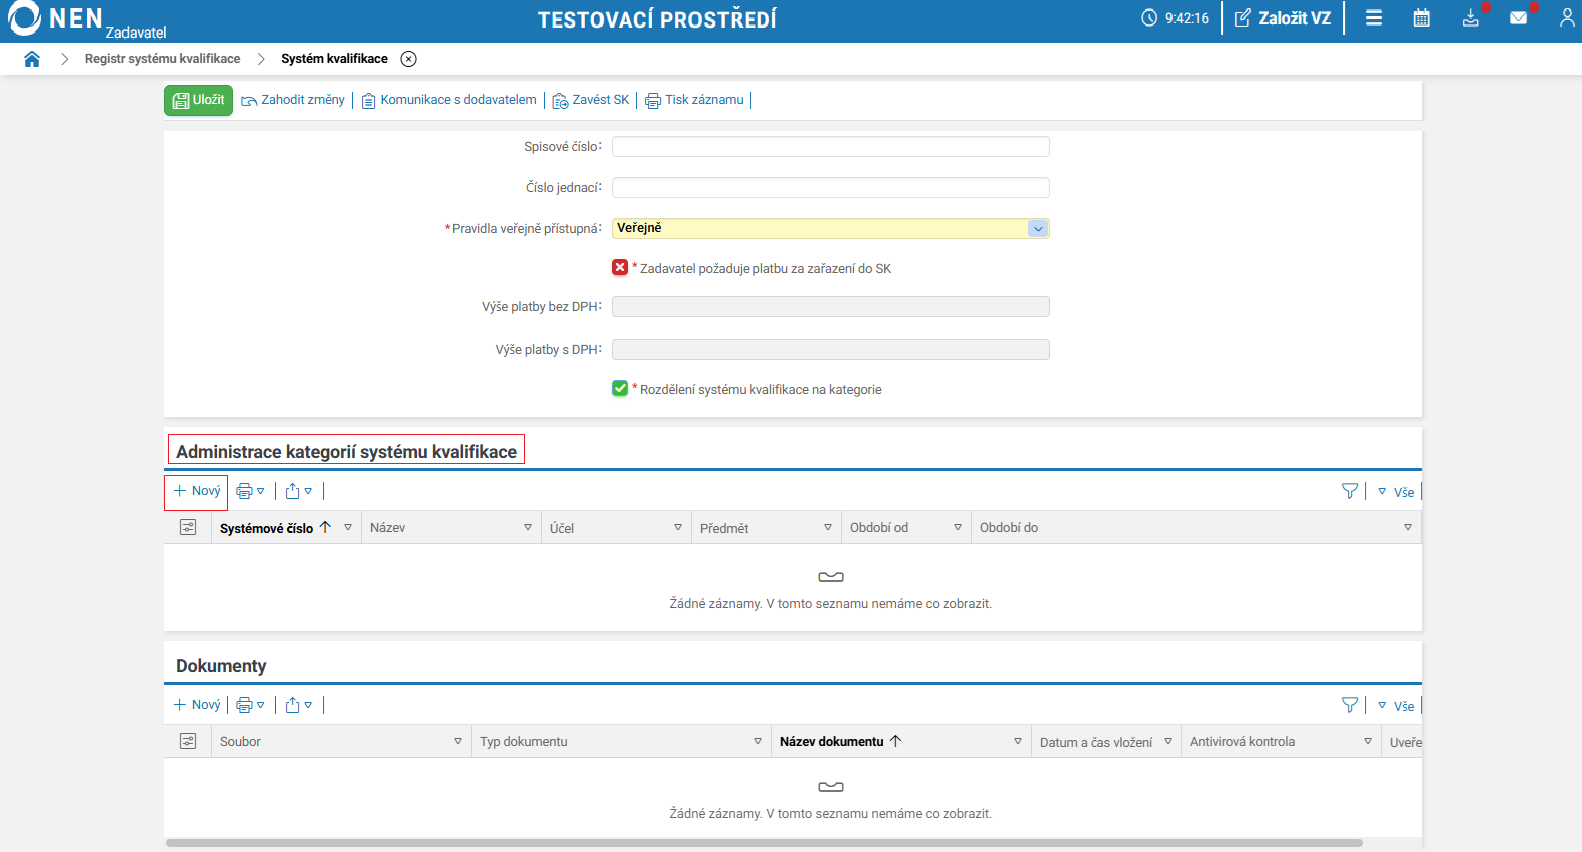The height and width of the screenshot is (852, 1582).
Task: Open Období od column filter arrow
Action: tap(958, 527)
